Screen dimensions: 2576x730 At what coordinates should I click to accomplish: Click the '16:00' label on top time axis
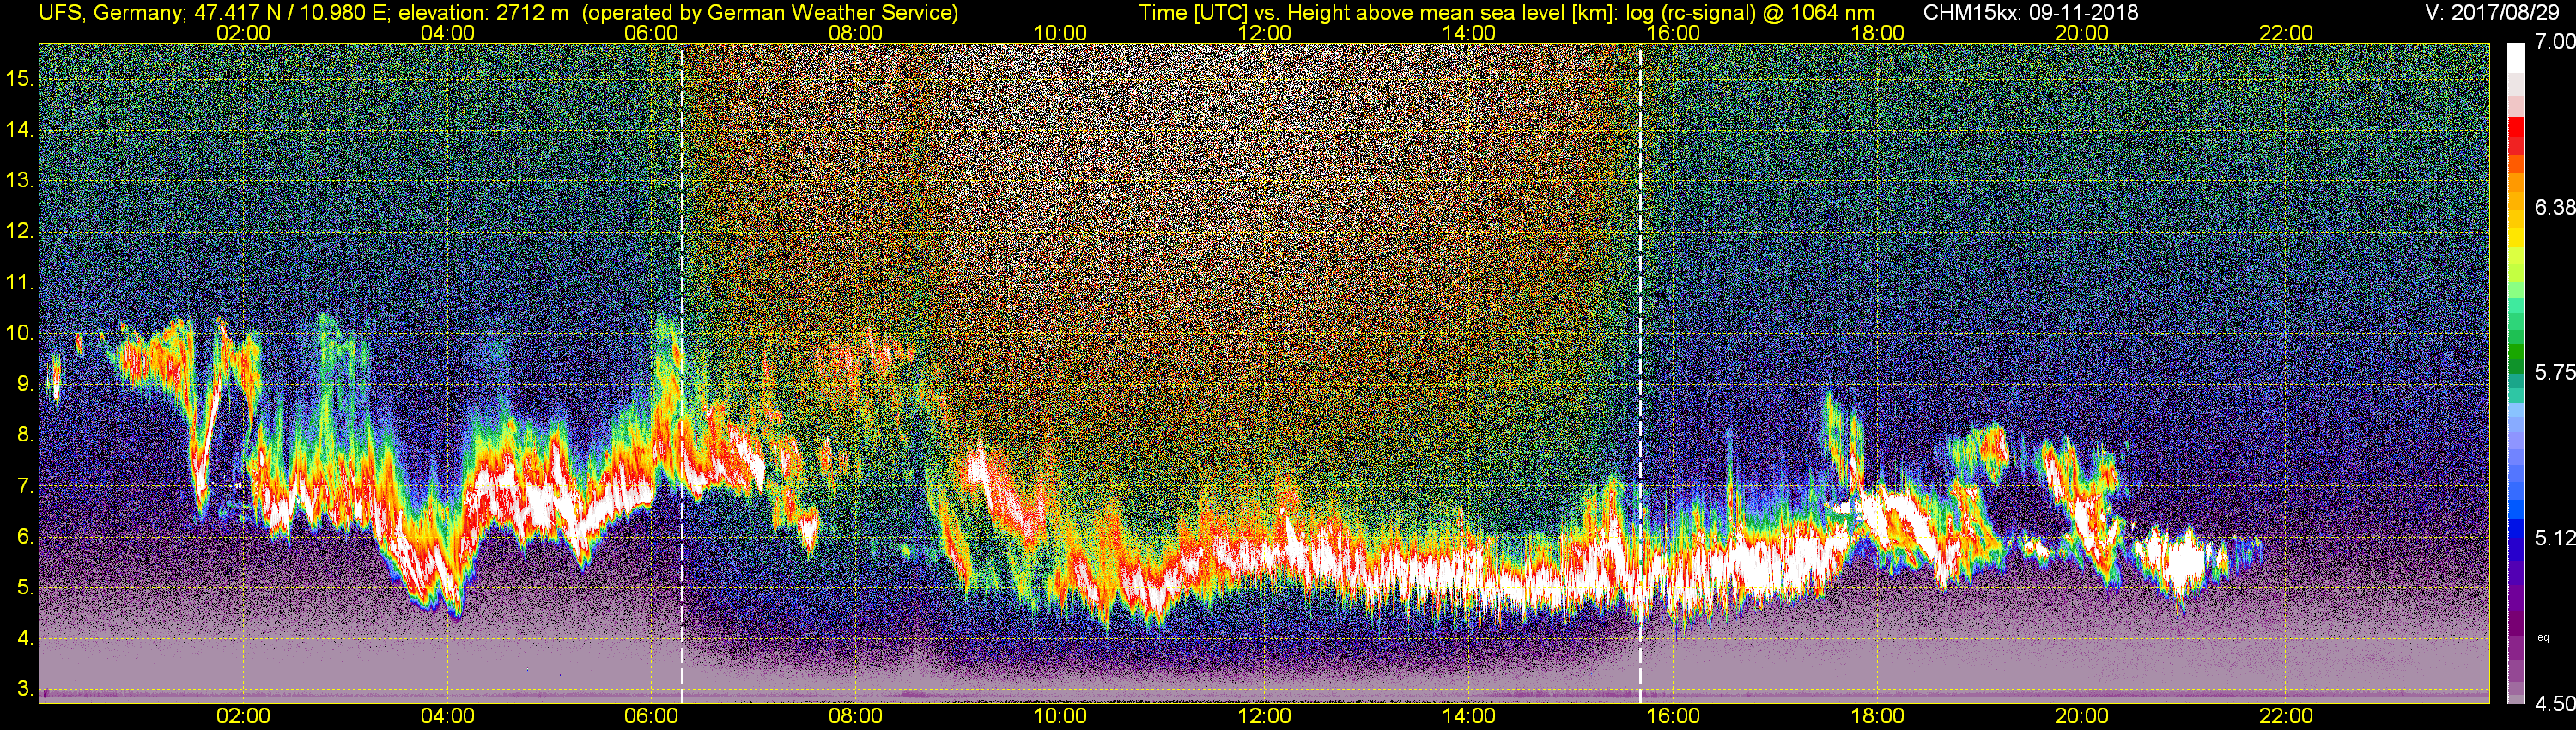pos(1673,33)
